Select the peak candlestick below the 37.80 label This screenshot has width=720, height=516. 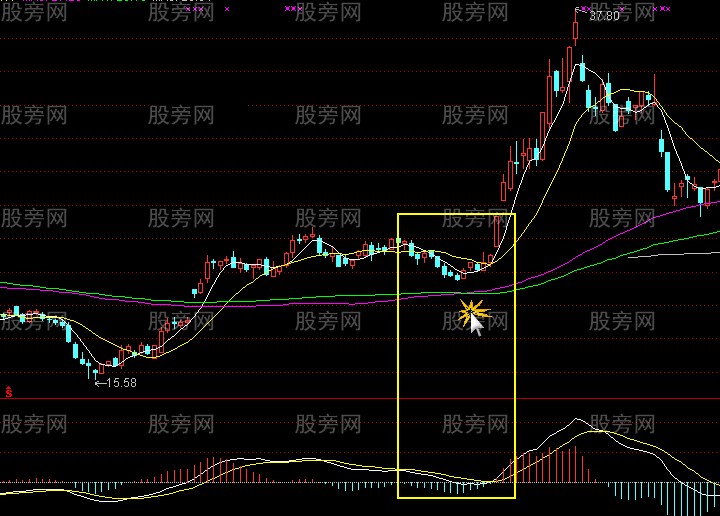tap(575, 28)
